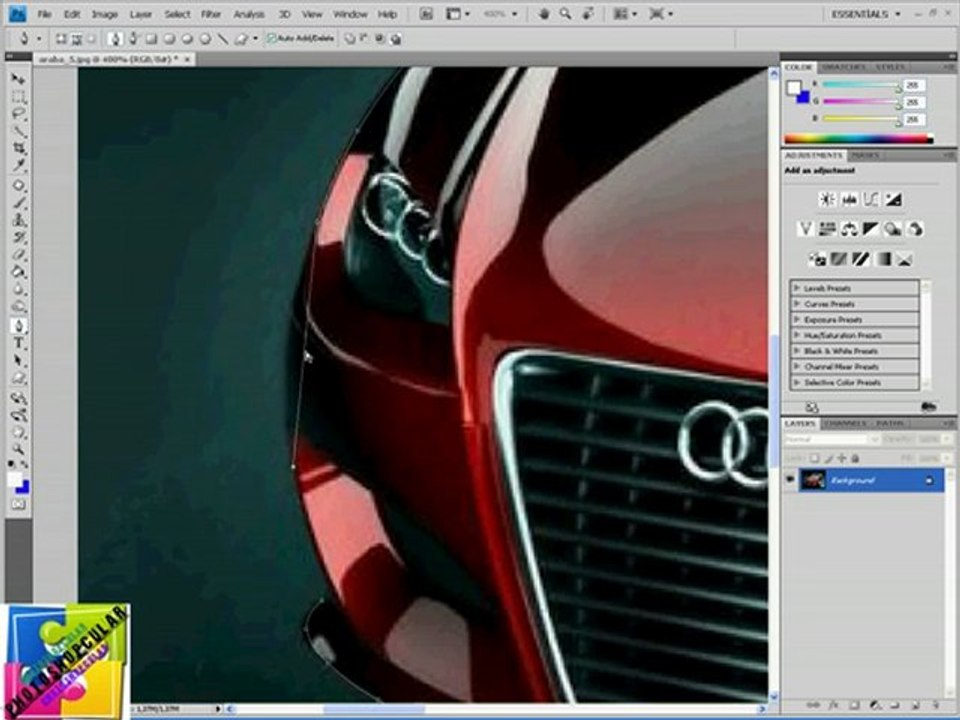Choose Paths mode in options bar
960x720 pixels.
pos(77,39)
